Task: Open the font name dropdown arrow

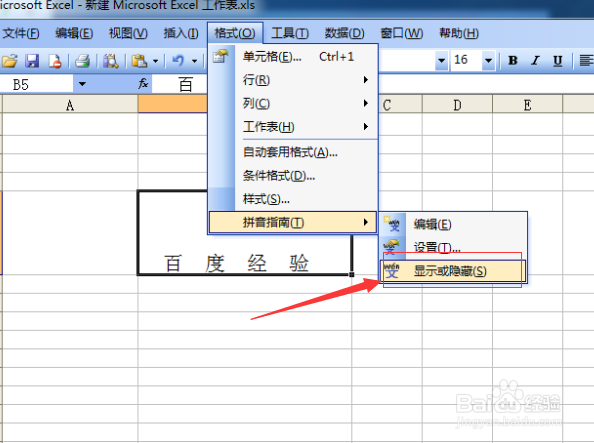Action: coord(441,60)
